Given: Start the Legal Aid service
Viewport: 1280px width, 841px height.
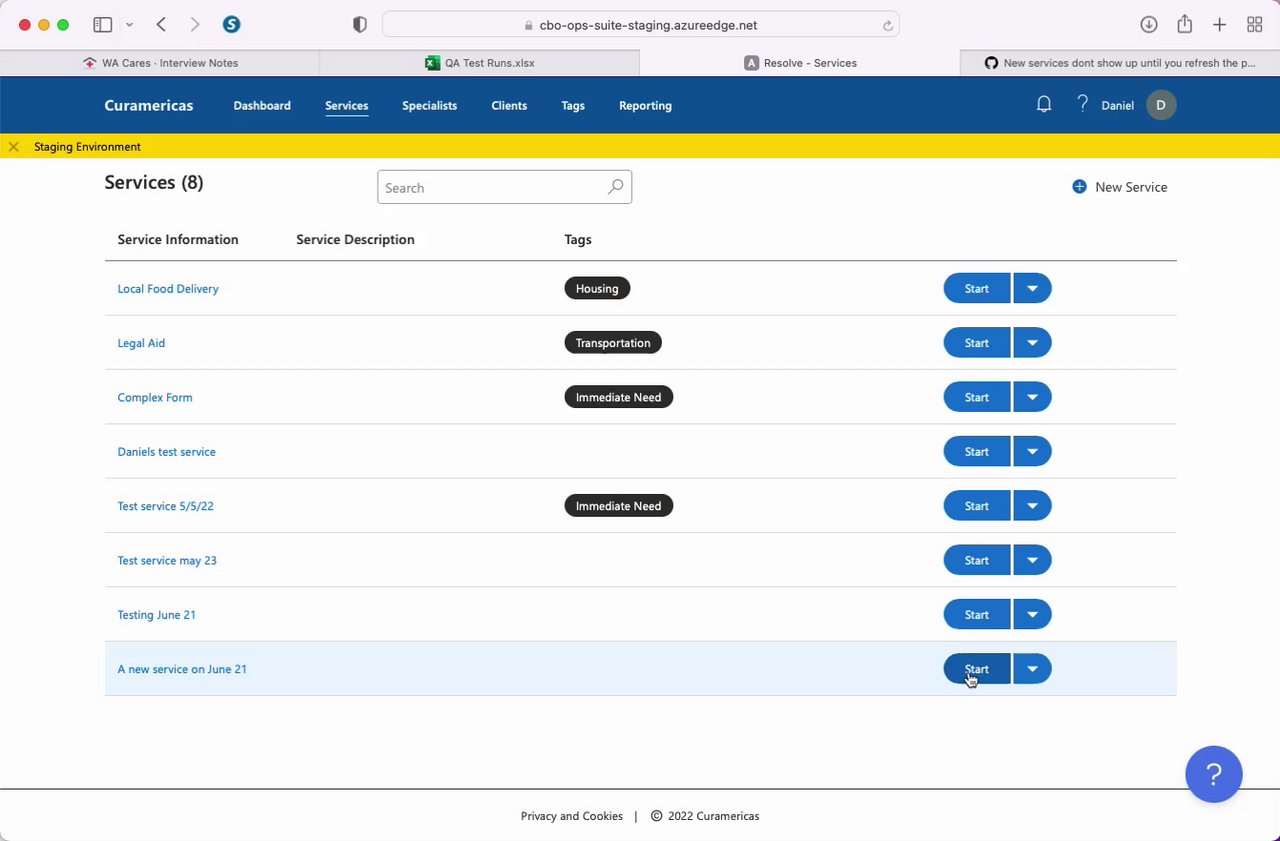Looking at the screenshot, I should [x=977, y=343].
